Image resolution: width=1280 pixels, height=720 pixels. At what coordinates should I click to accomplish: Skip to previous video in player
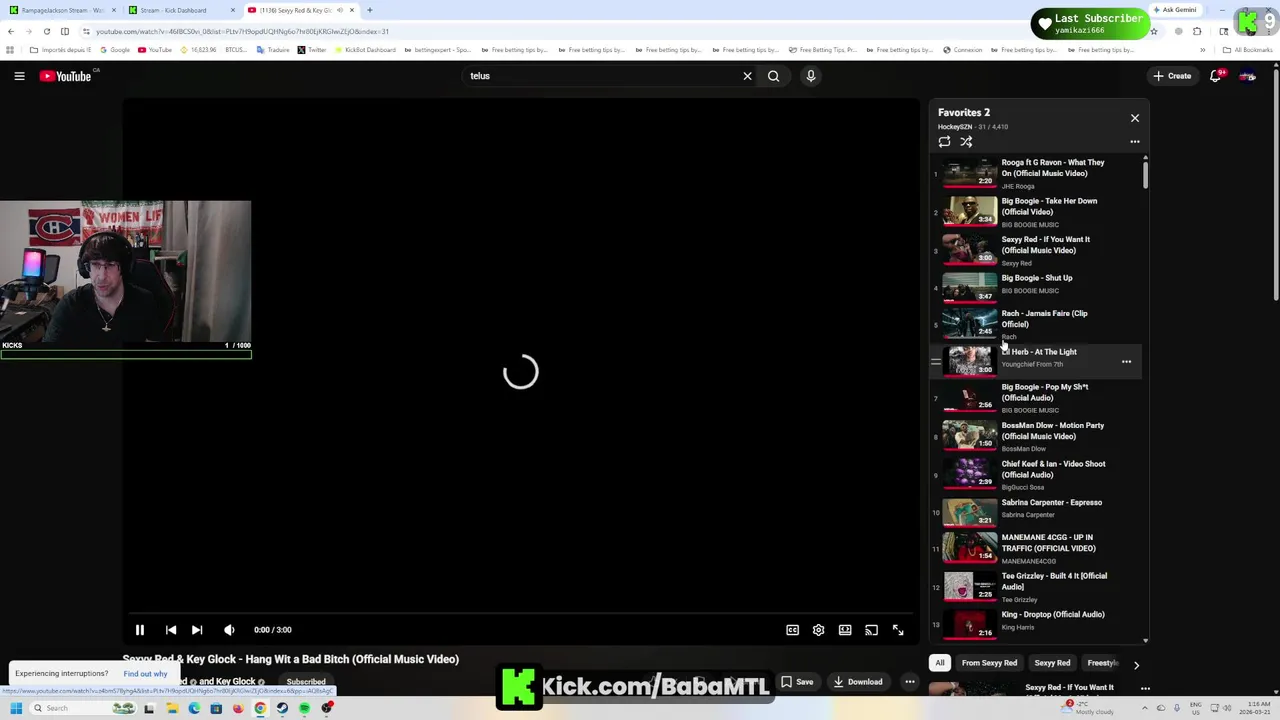click(x=171, y=630)
